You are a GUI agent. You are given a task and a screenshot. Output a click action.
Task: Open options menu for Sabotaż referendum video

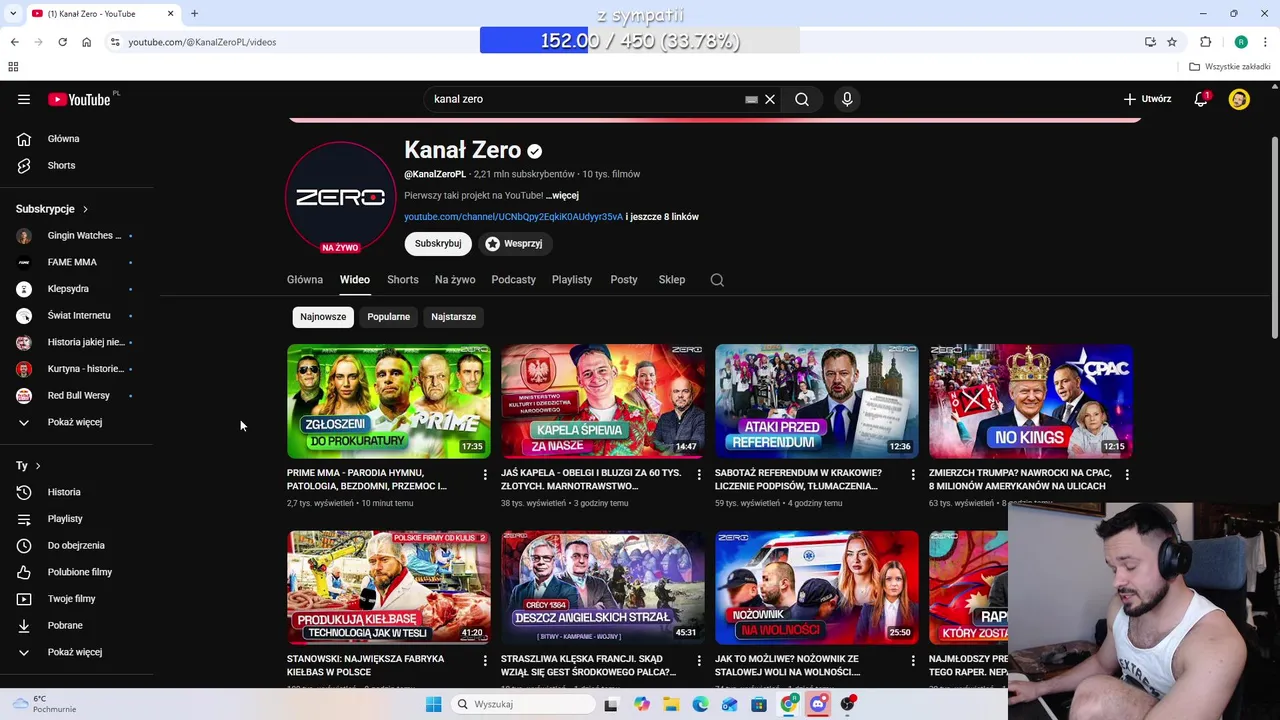(x=913, y=474)
